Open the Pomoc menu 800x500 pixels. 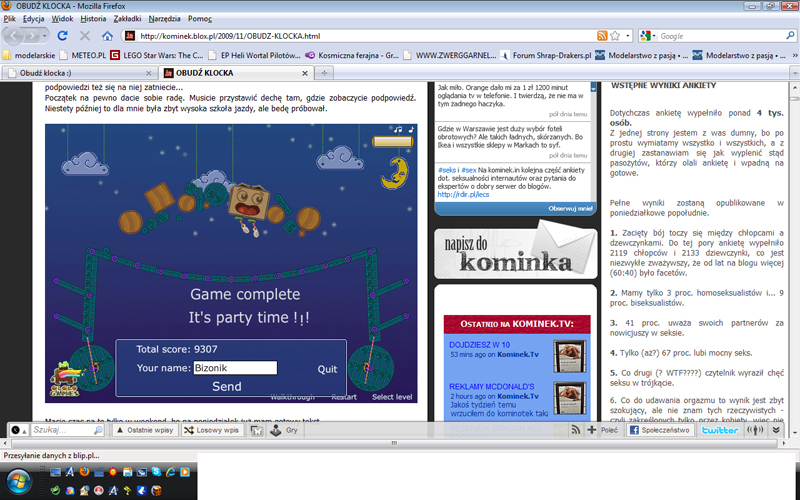(x=199, y=19)
